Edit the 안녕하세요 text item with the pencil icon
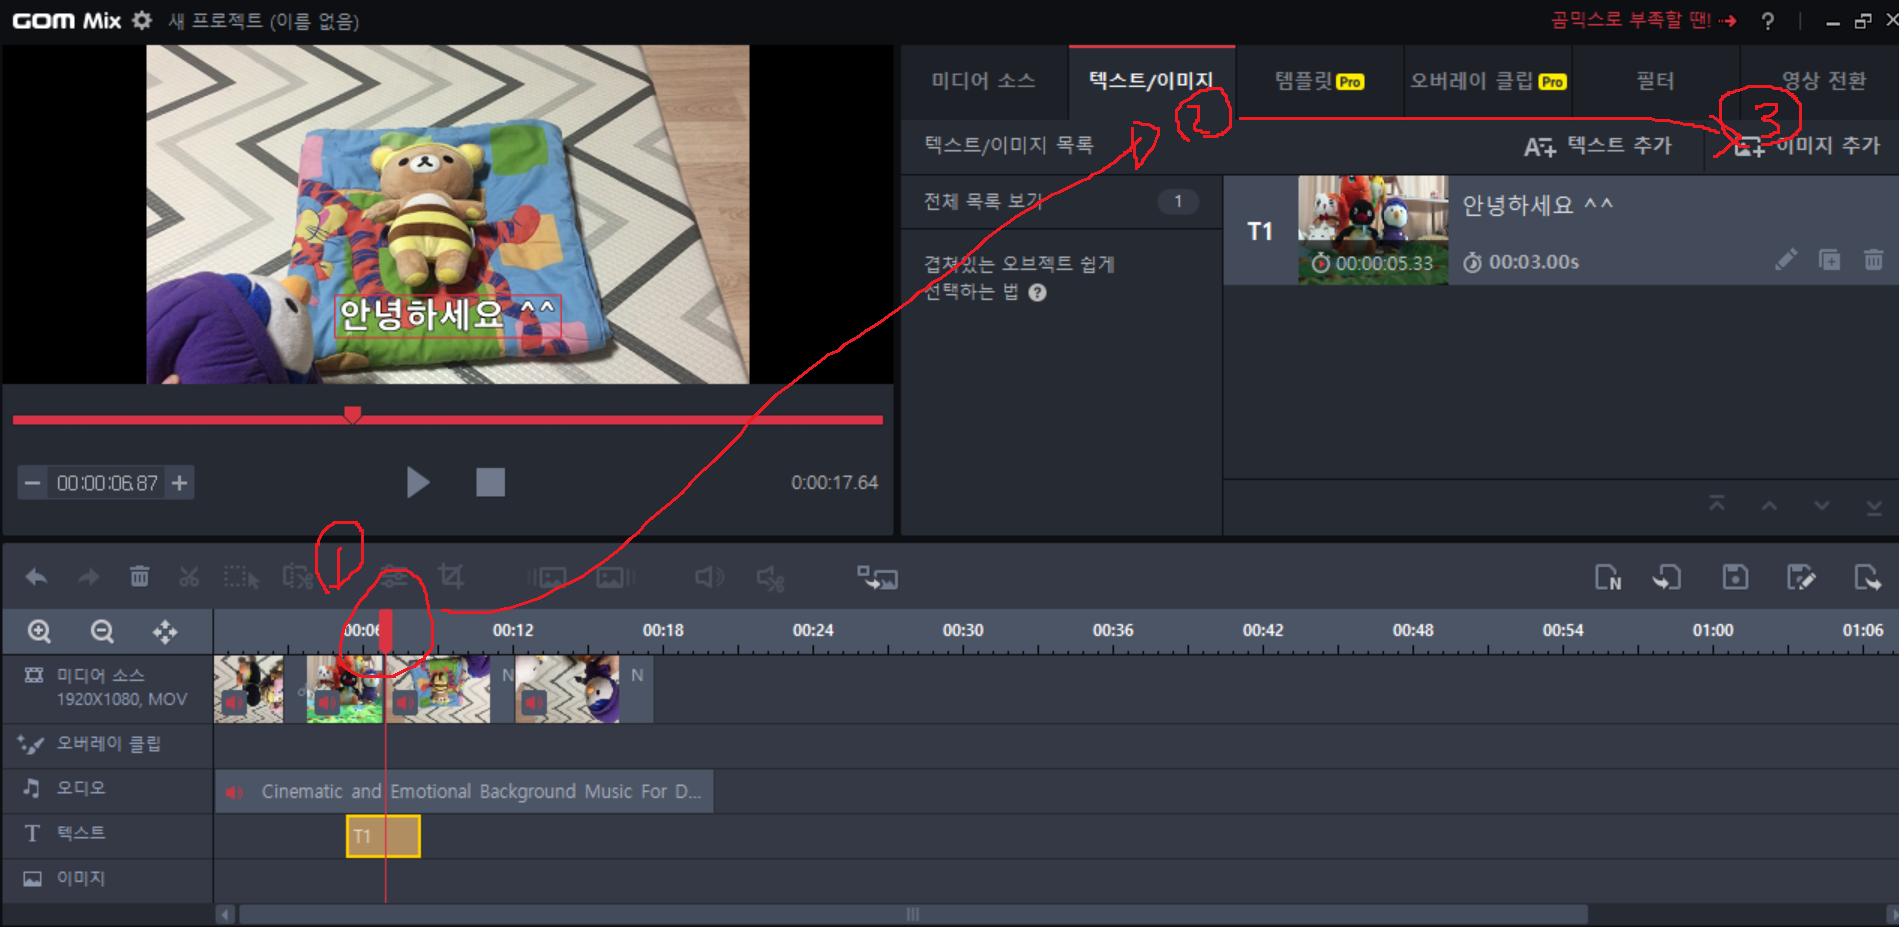Viewport: 1899px width, 927px height. pos(1786,260)
